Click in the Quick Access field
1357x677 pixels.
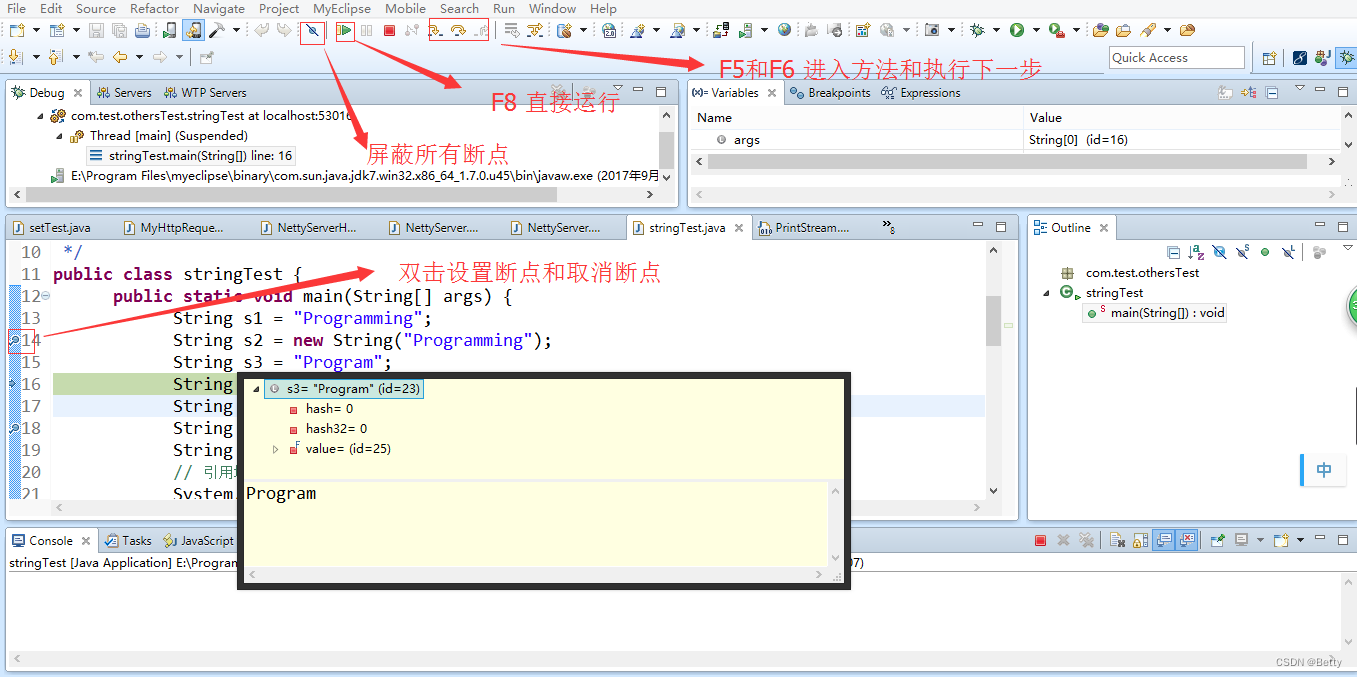[x=1177, y=58]
